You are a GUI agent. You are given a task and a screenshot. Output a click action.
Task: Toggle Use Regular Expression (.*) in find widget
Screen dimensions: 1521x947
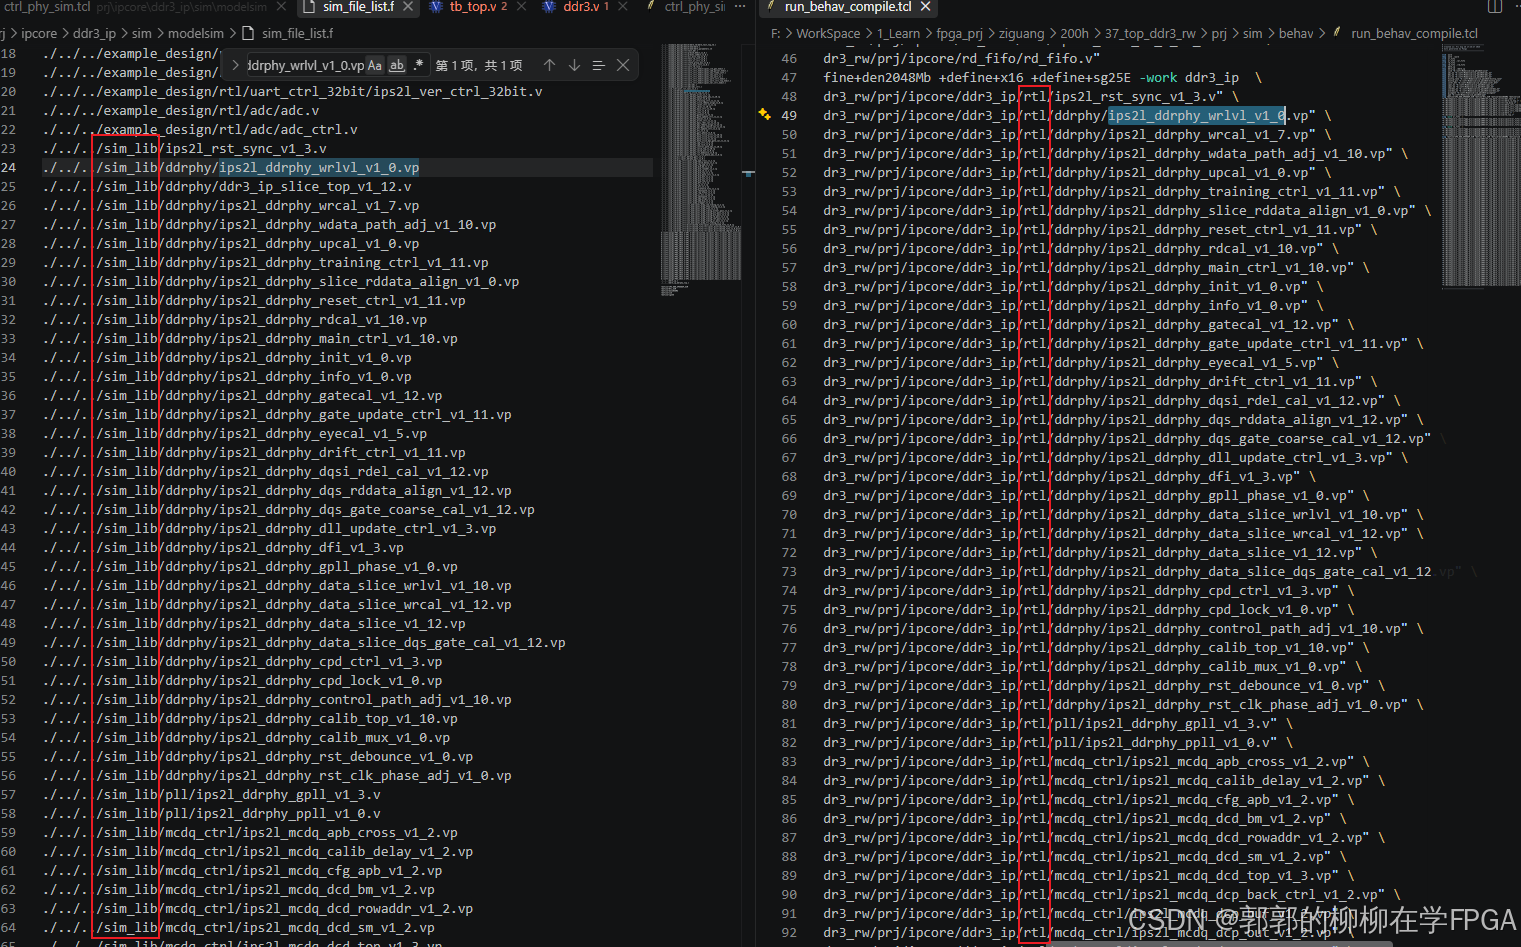click(418, 65)
